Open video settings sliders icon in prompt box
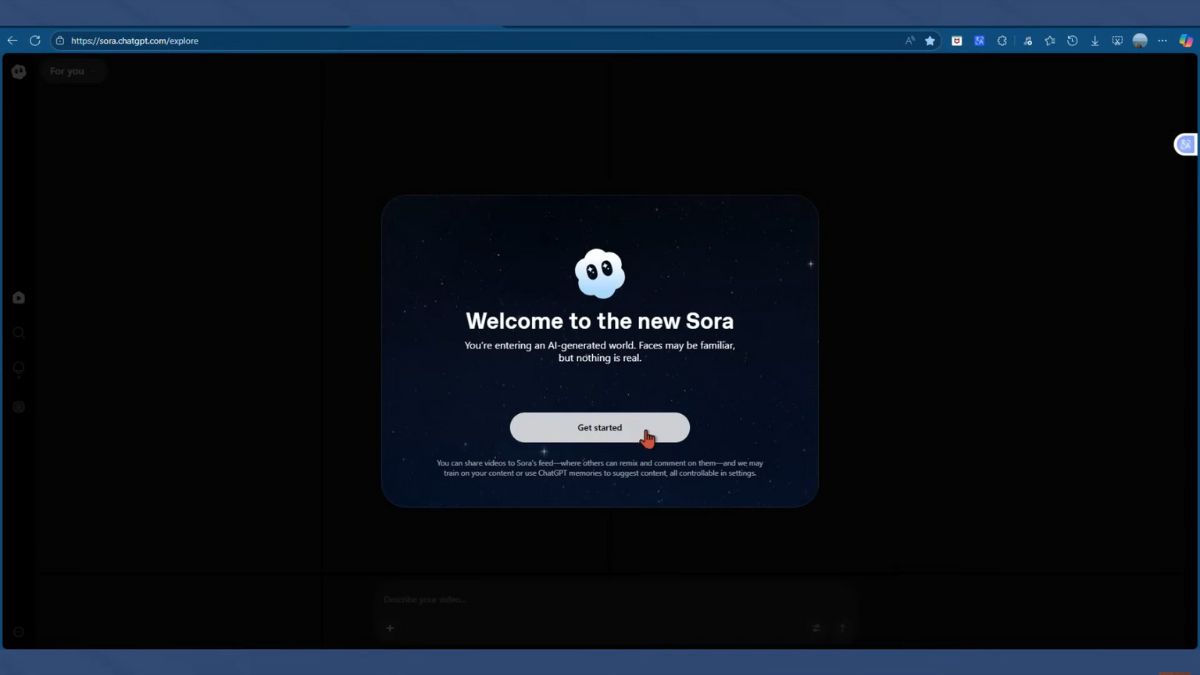The height and width of the screenshot is (675, 1200). [816, 628]
